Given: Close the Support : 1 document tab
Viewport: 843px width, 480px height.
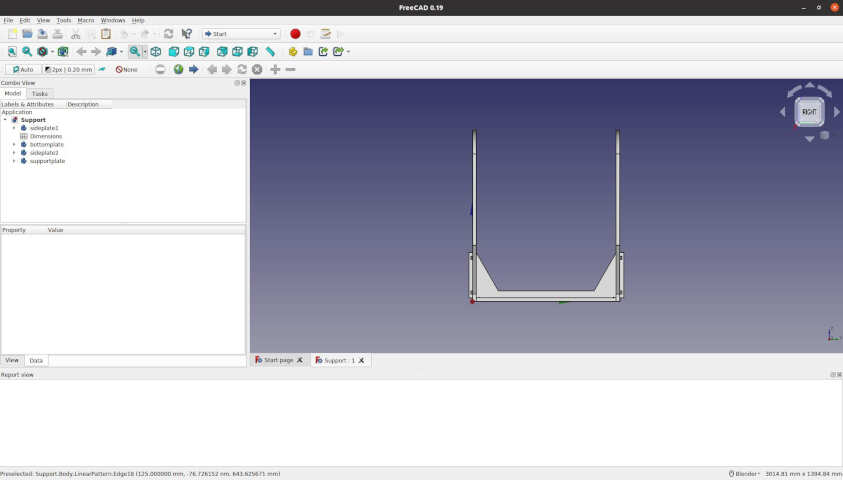Looking at the screenshot, I should click(361, 360).
